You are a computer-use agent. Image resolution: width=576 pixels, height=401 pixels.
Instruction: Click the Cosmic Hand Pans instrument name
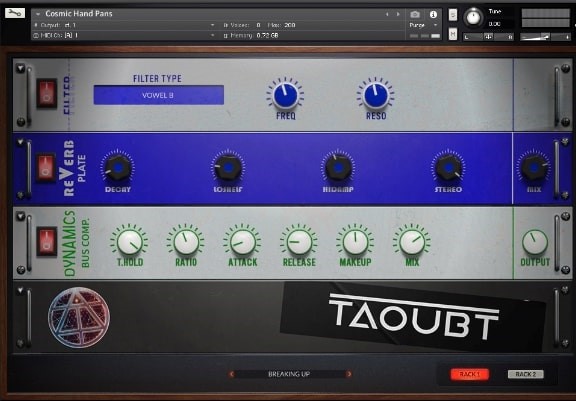click(x=79, y=14)
